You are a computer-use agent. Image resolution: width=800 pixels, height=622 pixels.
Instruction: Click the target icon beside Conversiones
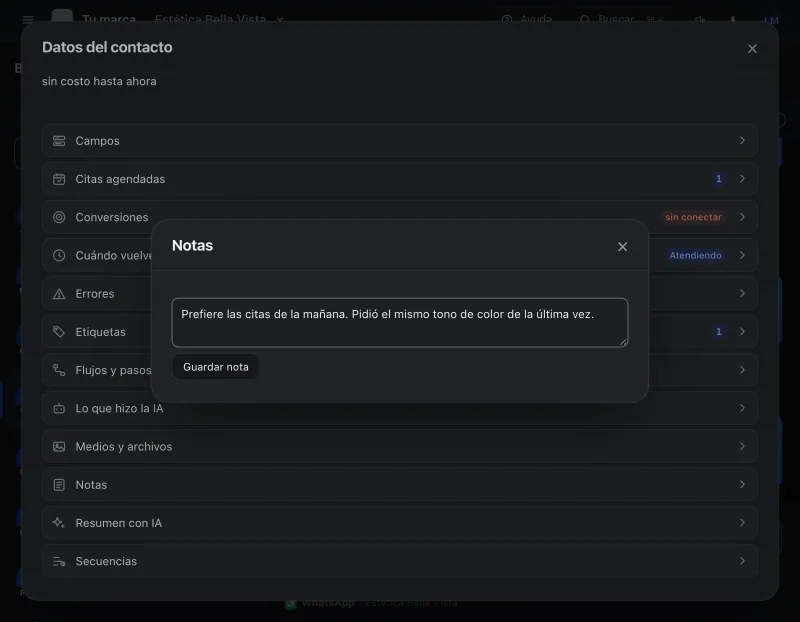(59, 217)
